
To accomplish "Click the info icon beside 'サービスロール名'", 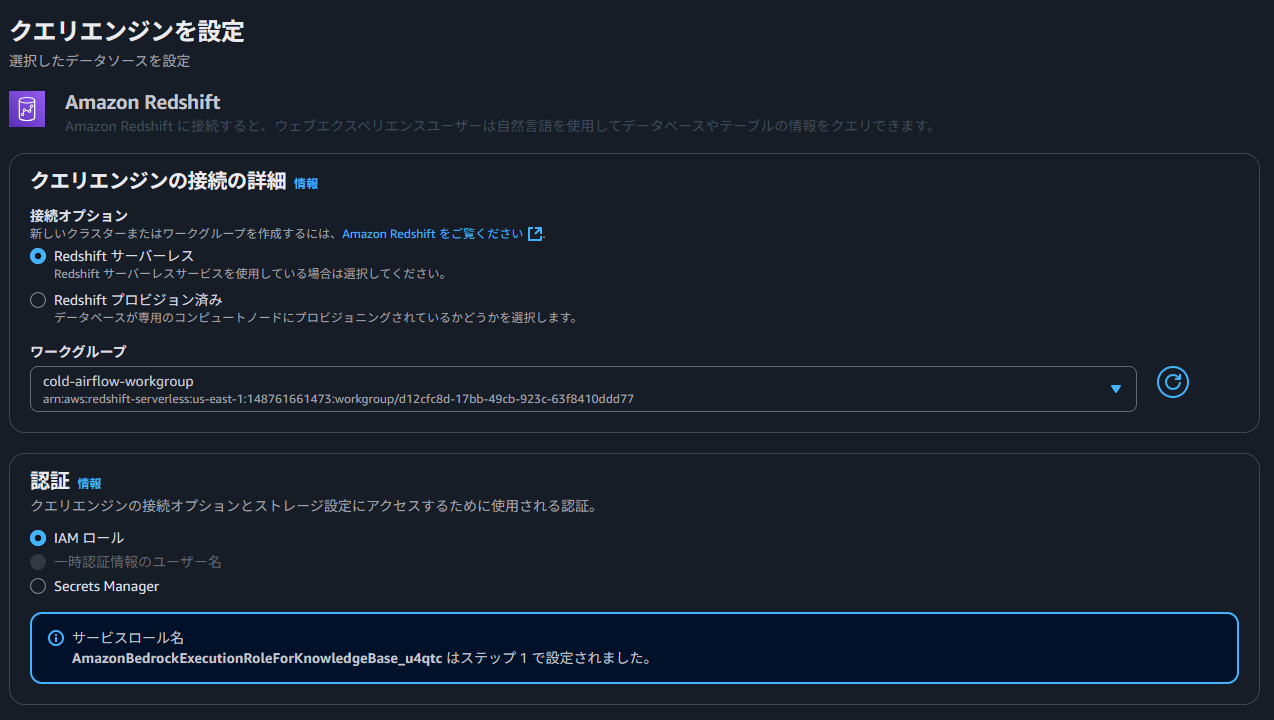I will coord(56,638).
